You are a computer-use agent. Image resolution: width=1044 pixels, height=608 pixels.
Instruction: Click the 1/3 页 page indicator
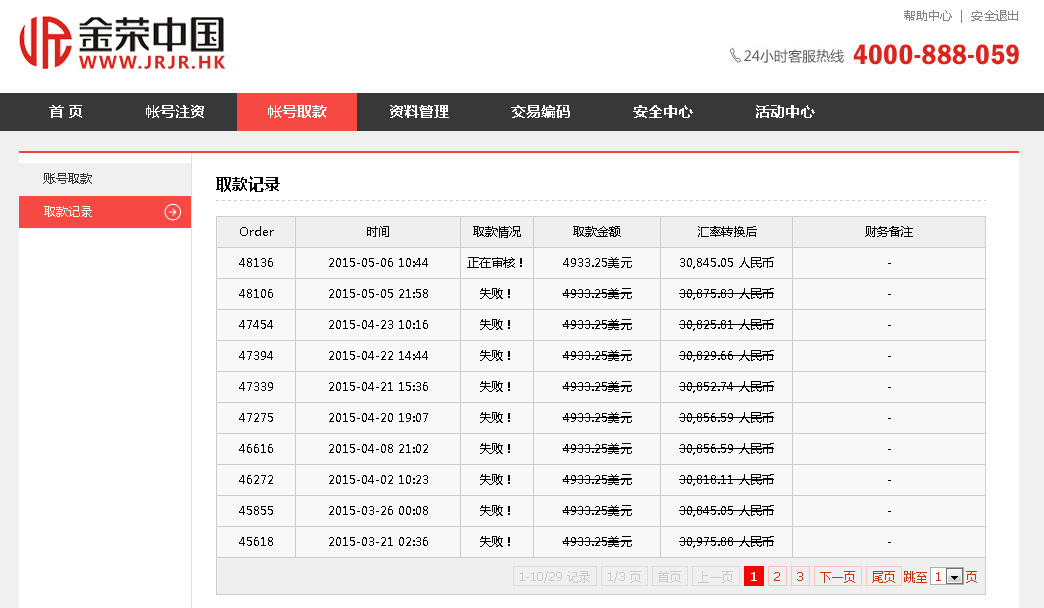(x=624, y=577)
